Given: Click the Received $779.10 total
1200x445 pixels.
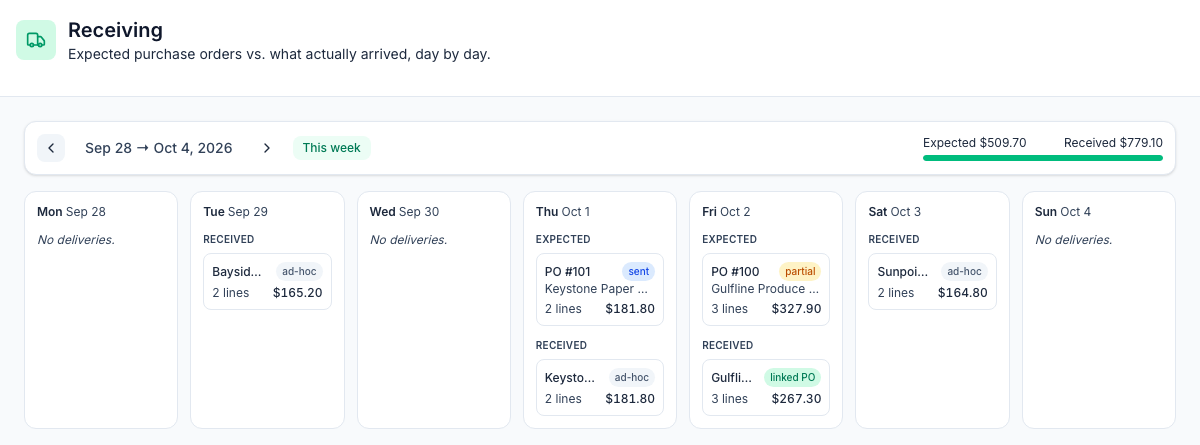Looking at the screenshot, I should [x=1113, y=142].
